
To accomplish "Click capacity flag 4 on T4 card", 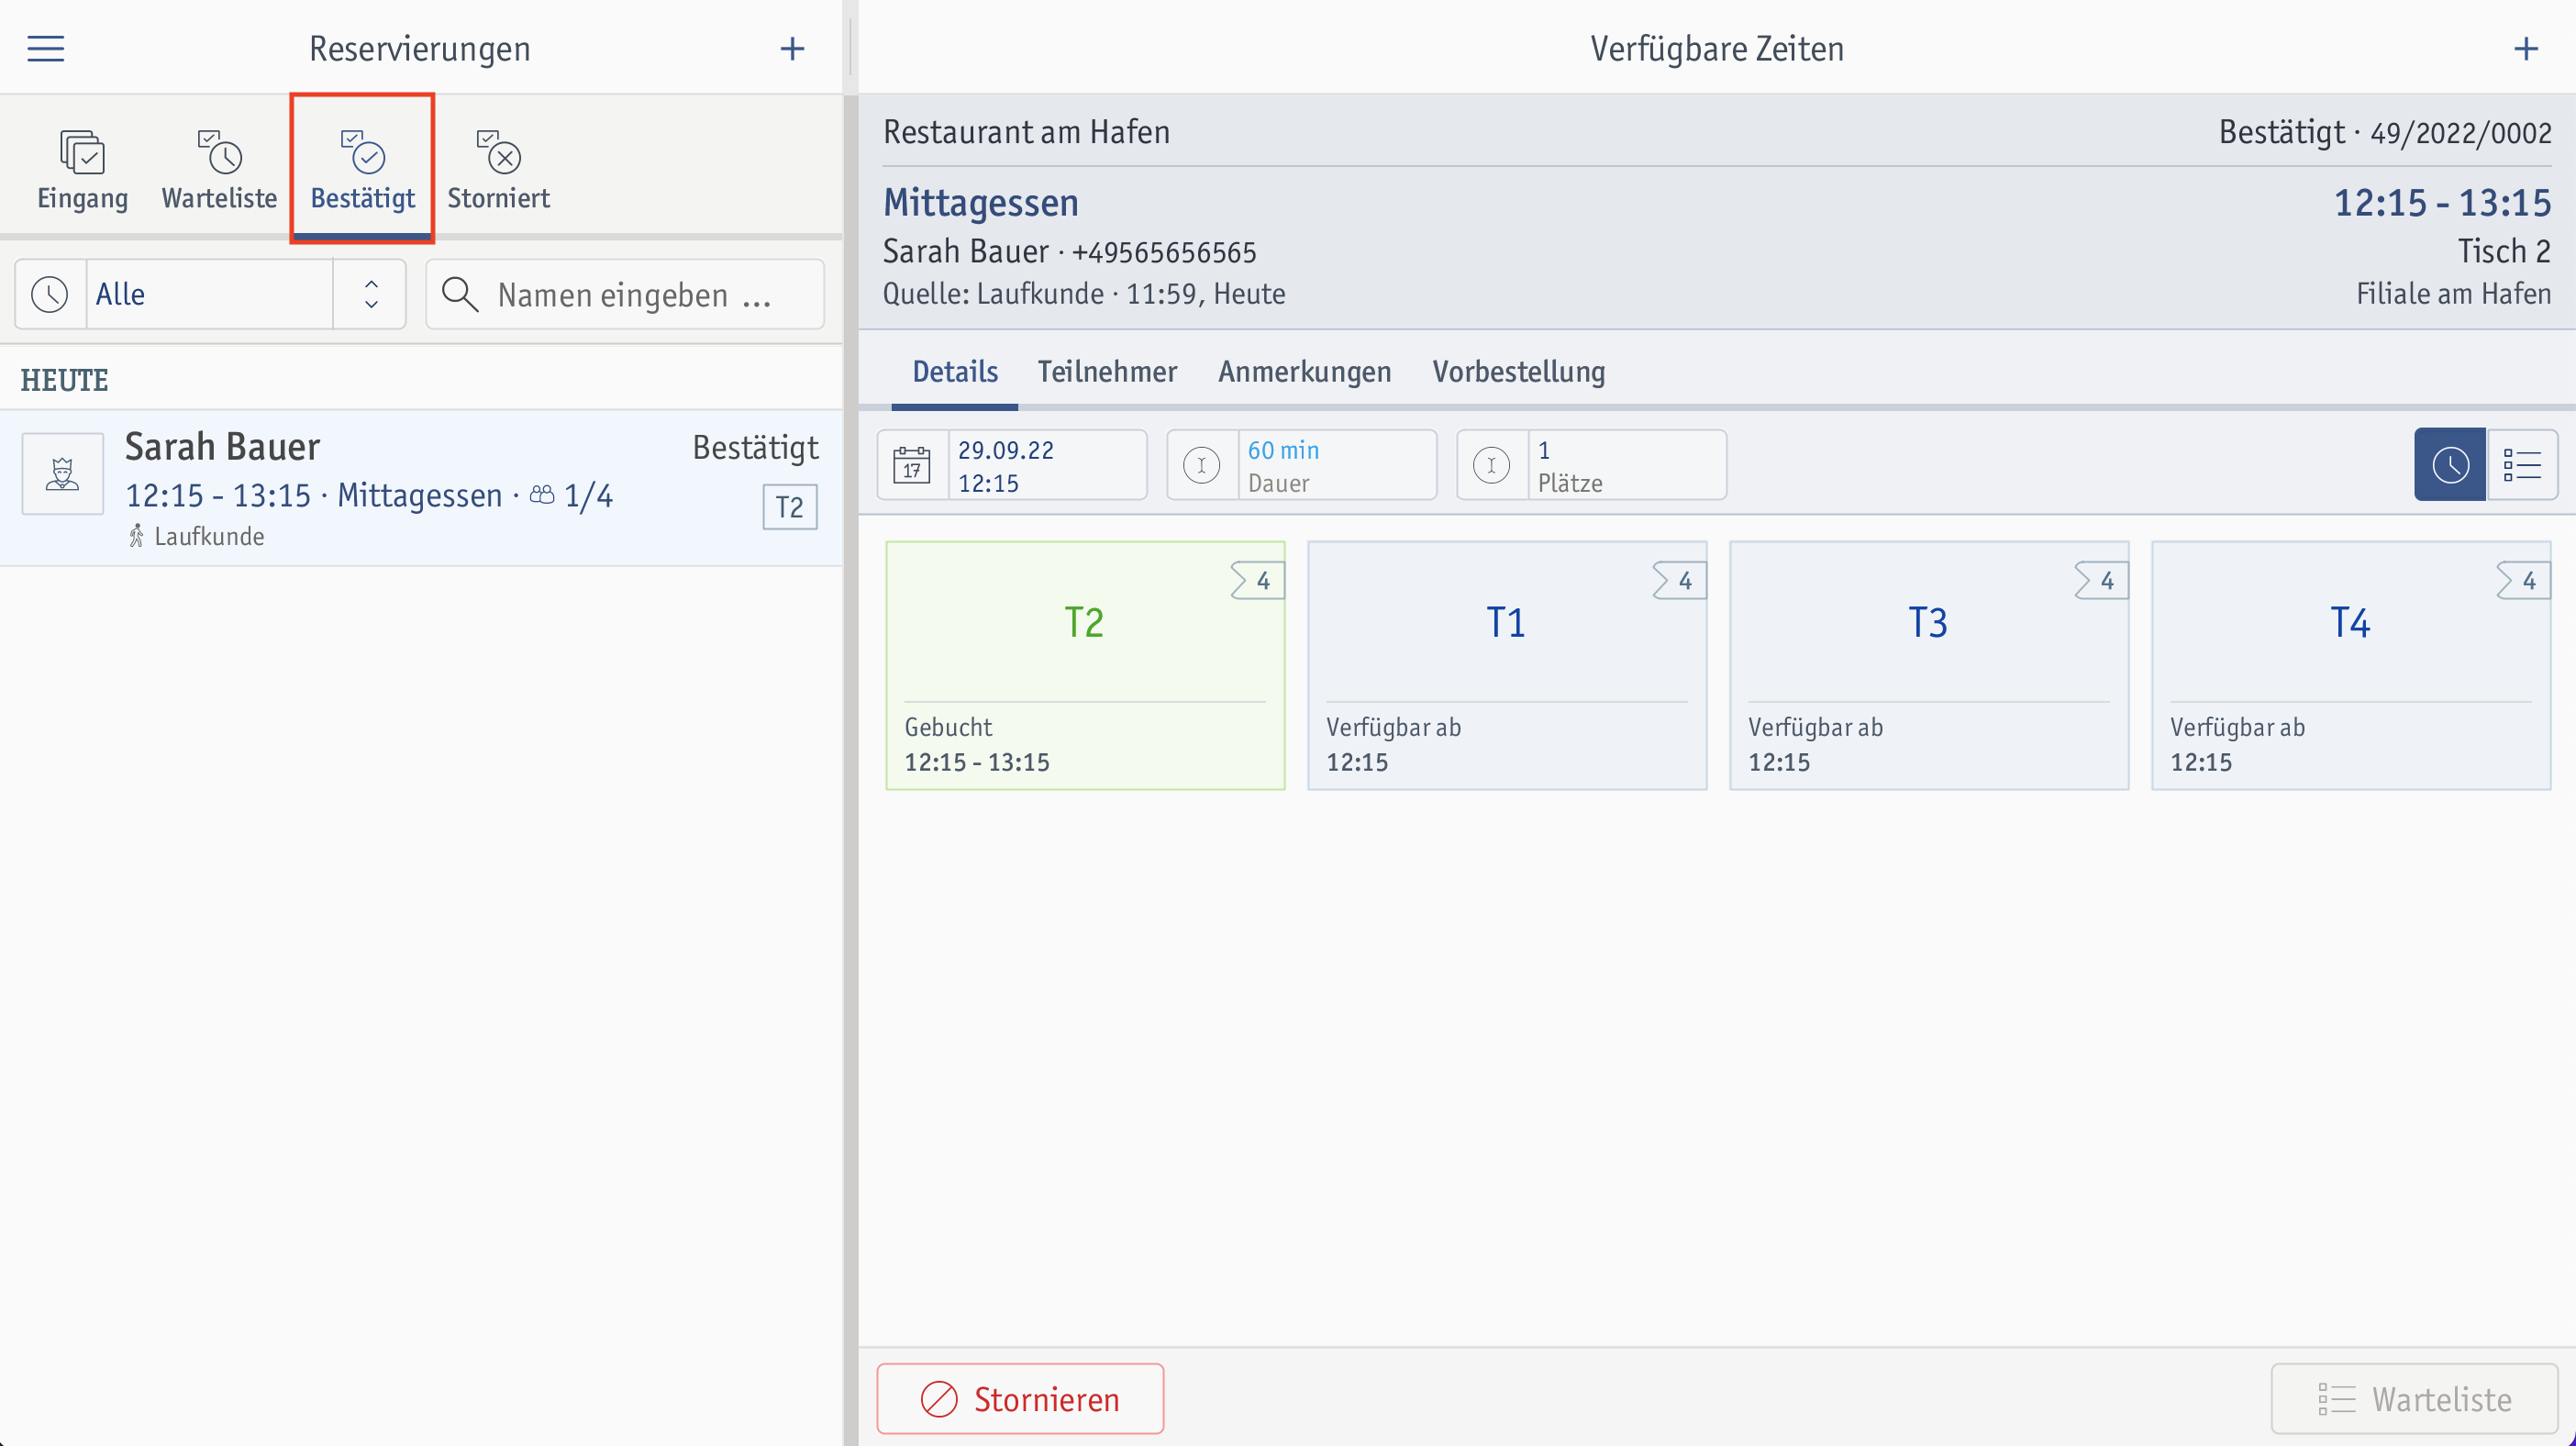I will pos(2523,581).
